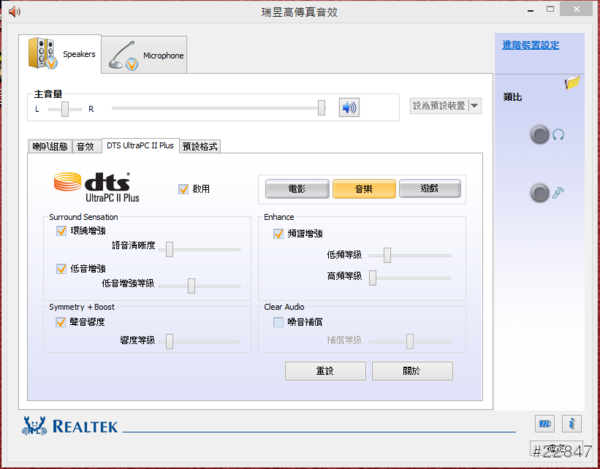Click the 關於 button
Viewport: 600px width, 469px height.
[412, 371]
